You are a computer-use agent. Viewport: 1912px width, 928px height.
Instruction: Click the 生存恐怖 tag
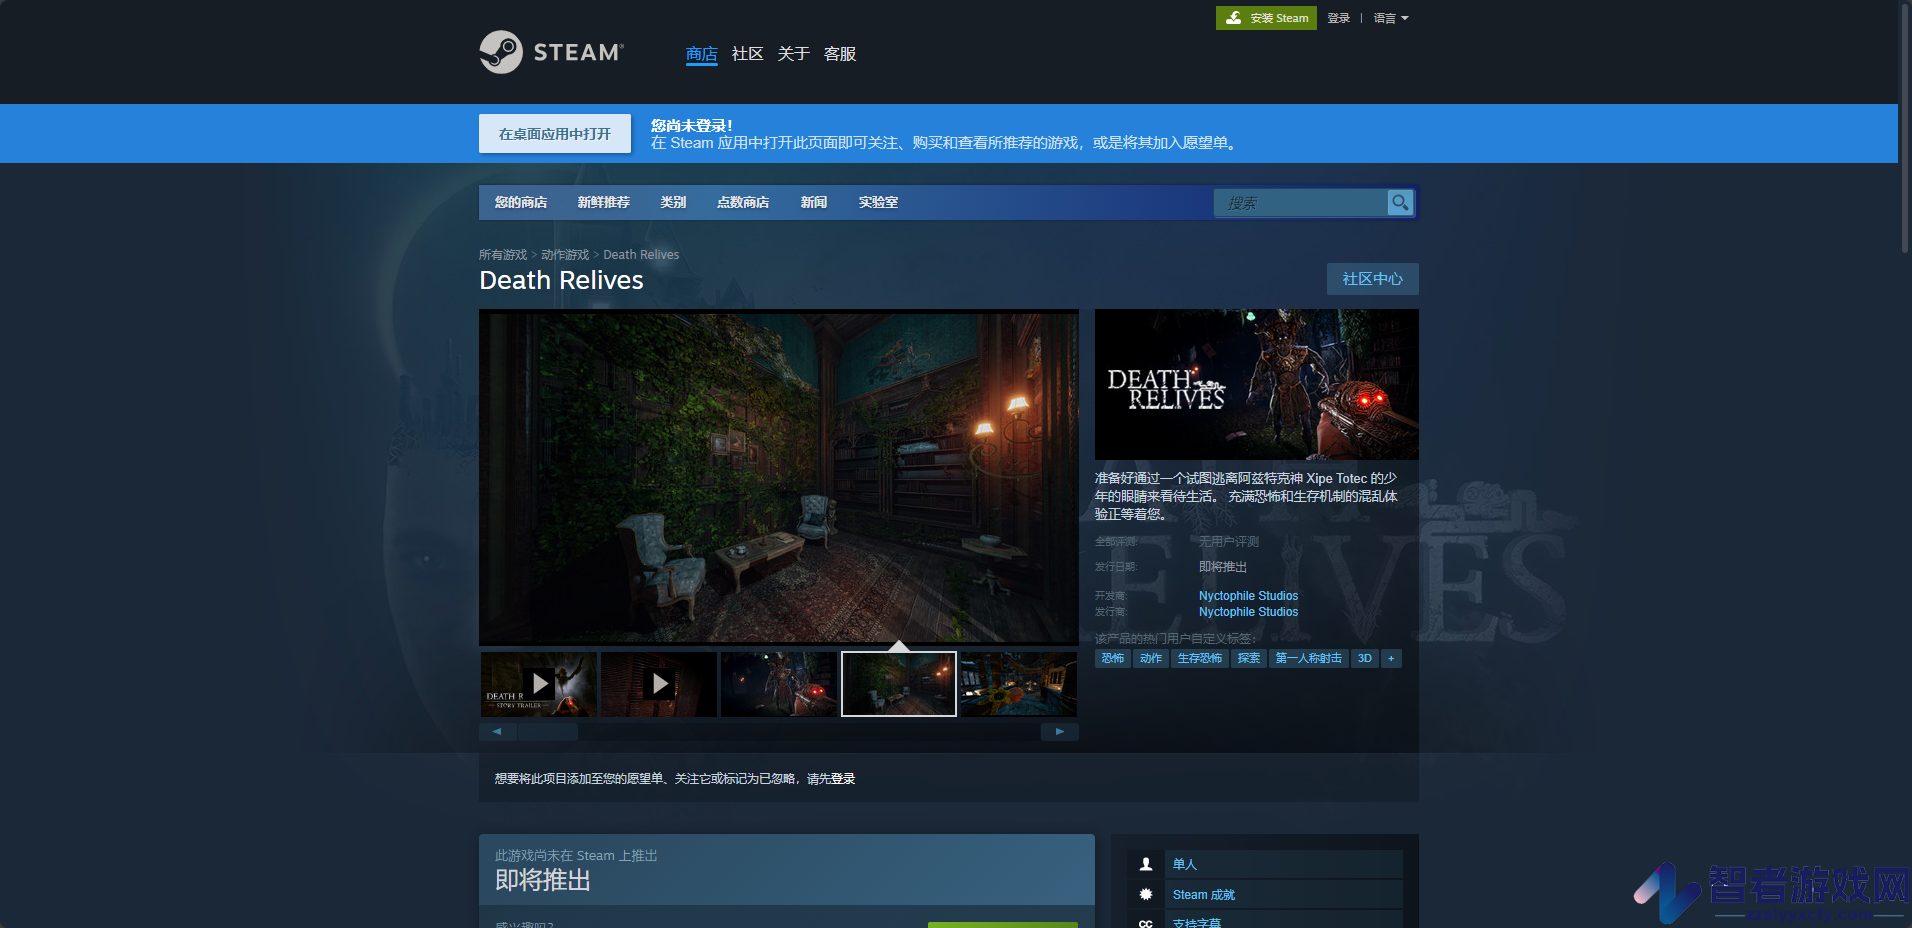1199,658
